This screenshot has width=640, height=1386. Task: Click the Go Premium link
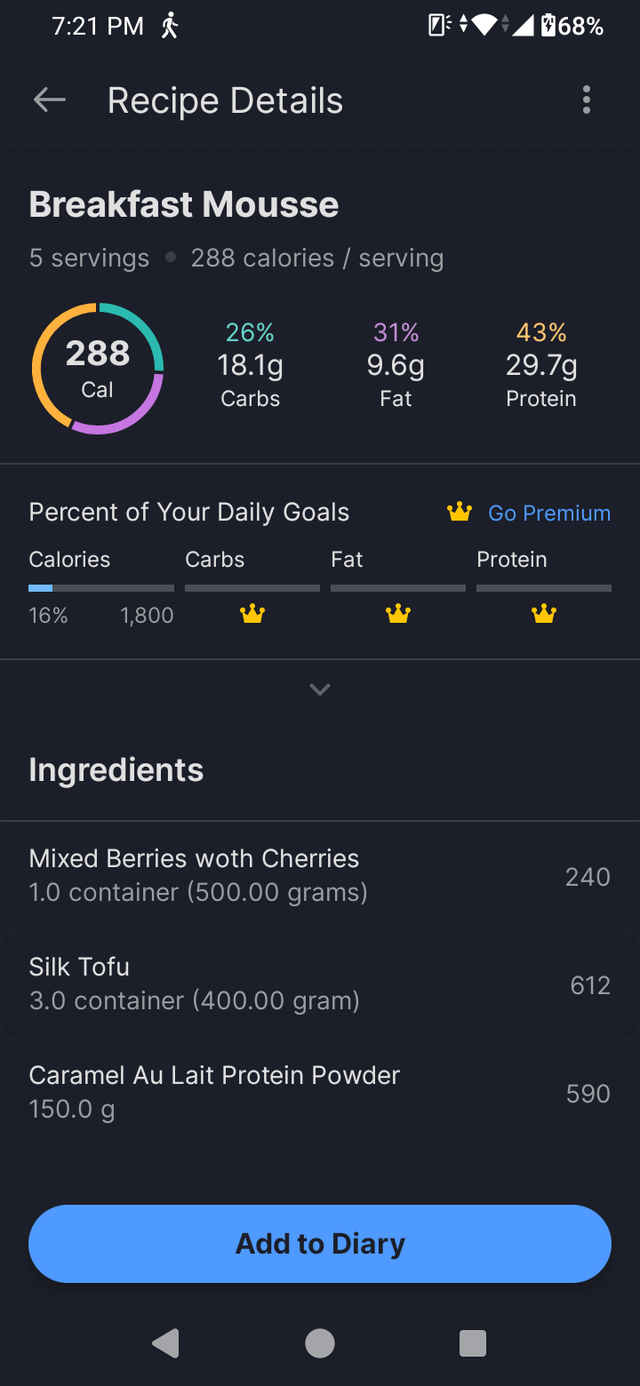click(x=549, y=513)
